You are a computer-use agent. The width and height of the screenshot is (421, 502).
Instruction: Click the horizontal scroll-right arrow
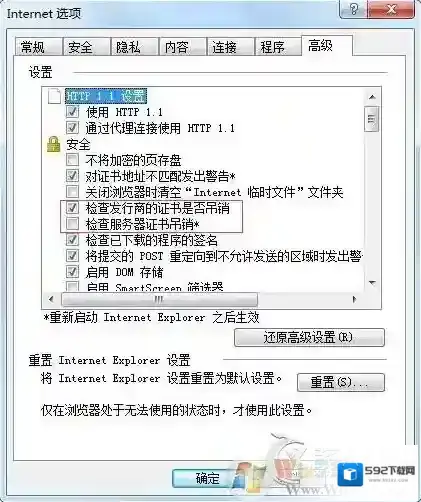(354, 299)
